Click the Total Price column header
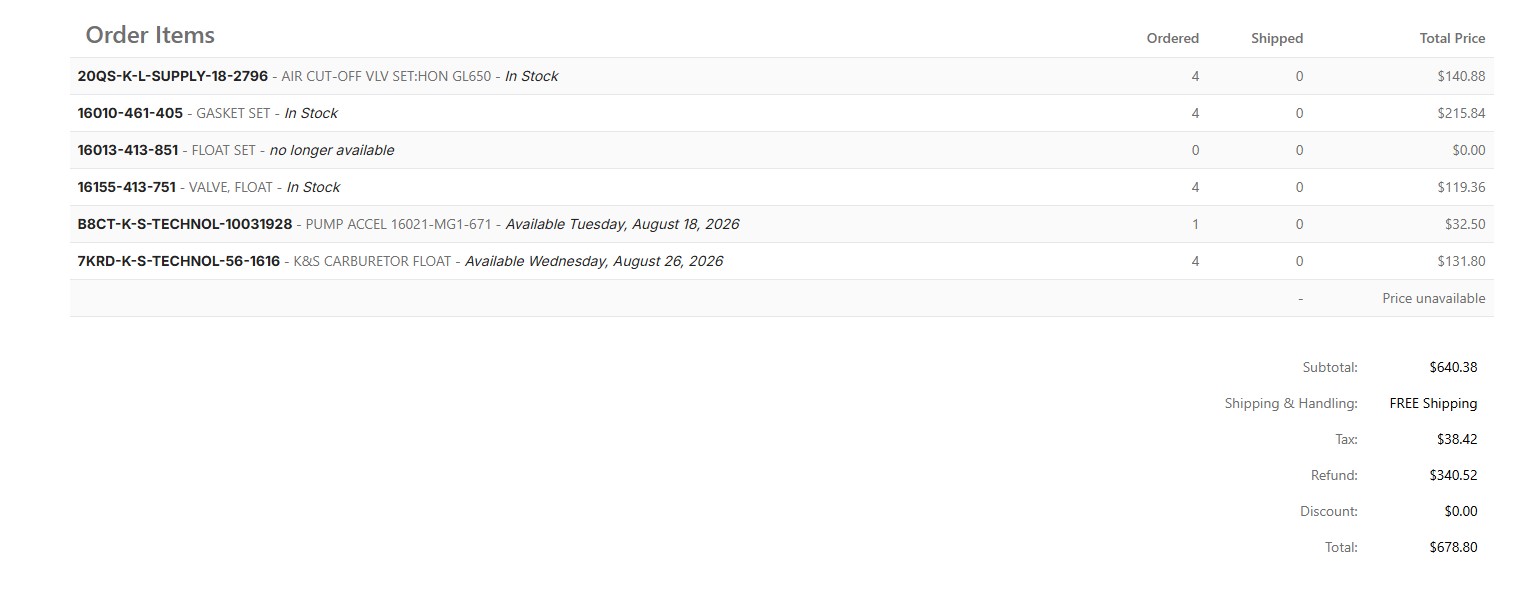 pyautogui.click(x=1452, y=38)
